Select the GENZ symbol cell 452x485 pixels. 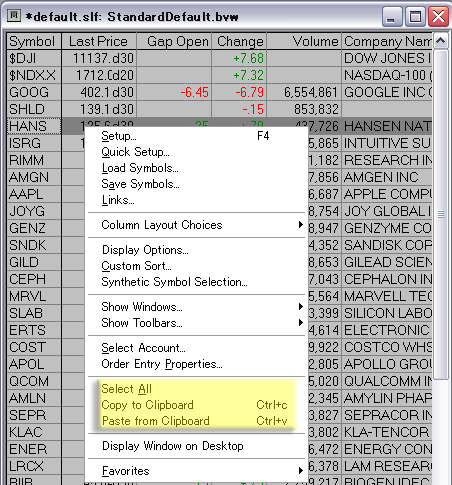click(x=34, y=229)
